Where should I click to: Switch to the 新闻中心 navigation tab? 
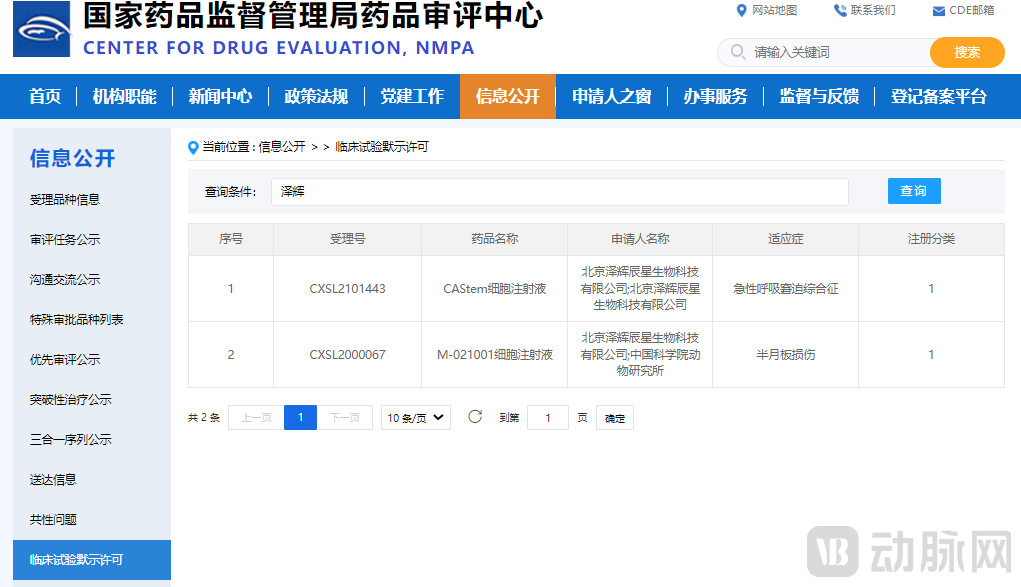pos(221,97)
